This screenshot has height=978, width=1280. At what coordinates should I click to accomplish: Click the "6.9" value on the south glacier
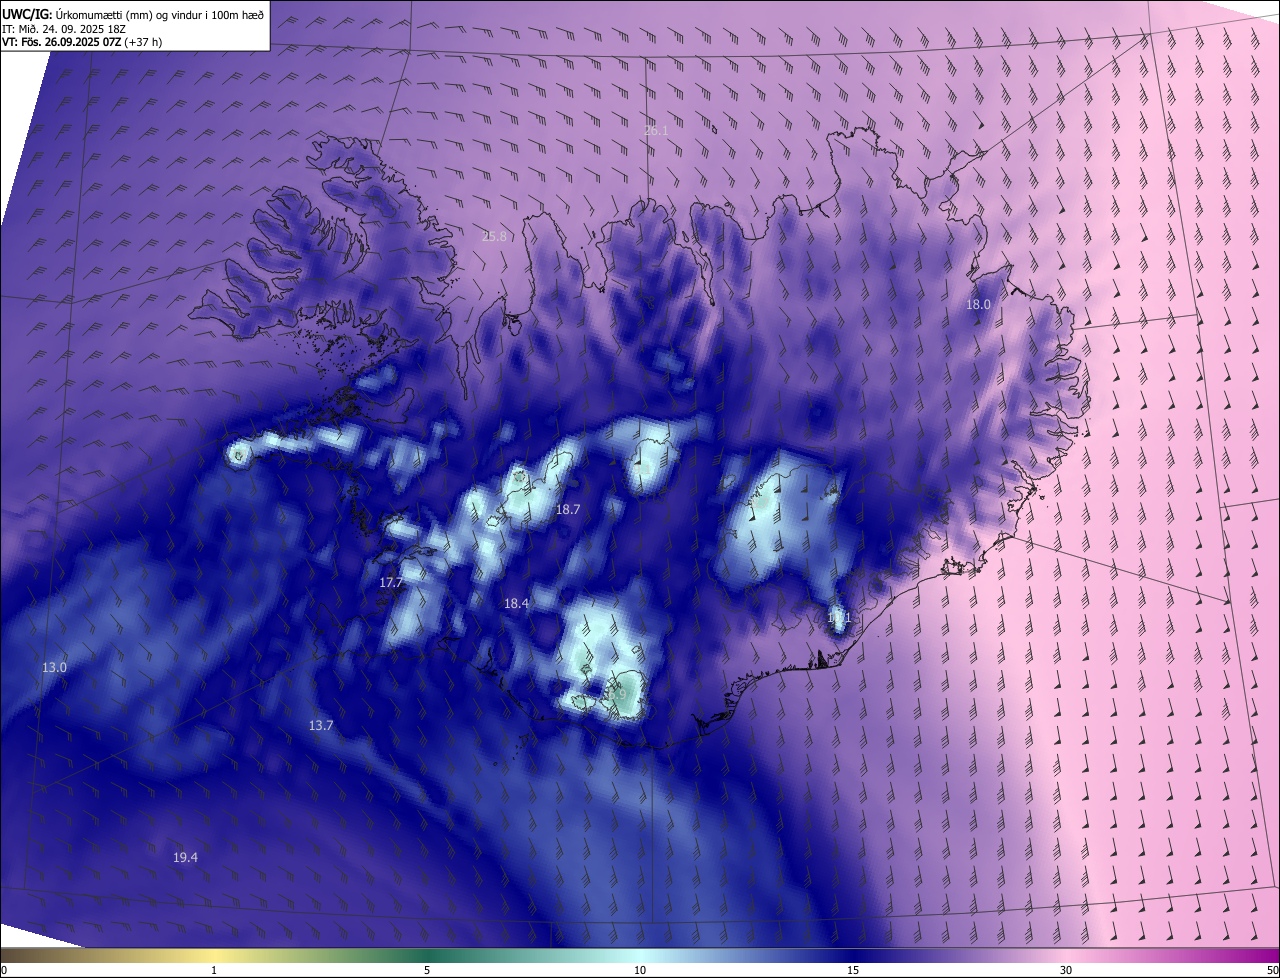point(617,694)
